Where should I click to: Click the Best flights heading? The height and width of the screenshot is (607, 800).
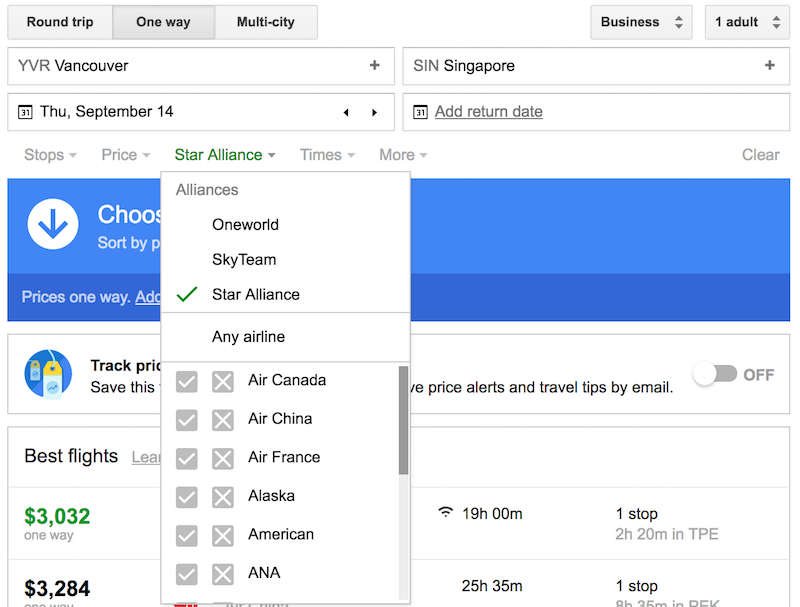pyautogui.click(x=71, y=456)
